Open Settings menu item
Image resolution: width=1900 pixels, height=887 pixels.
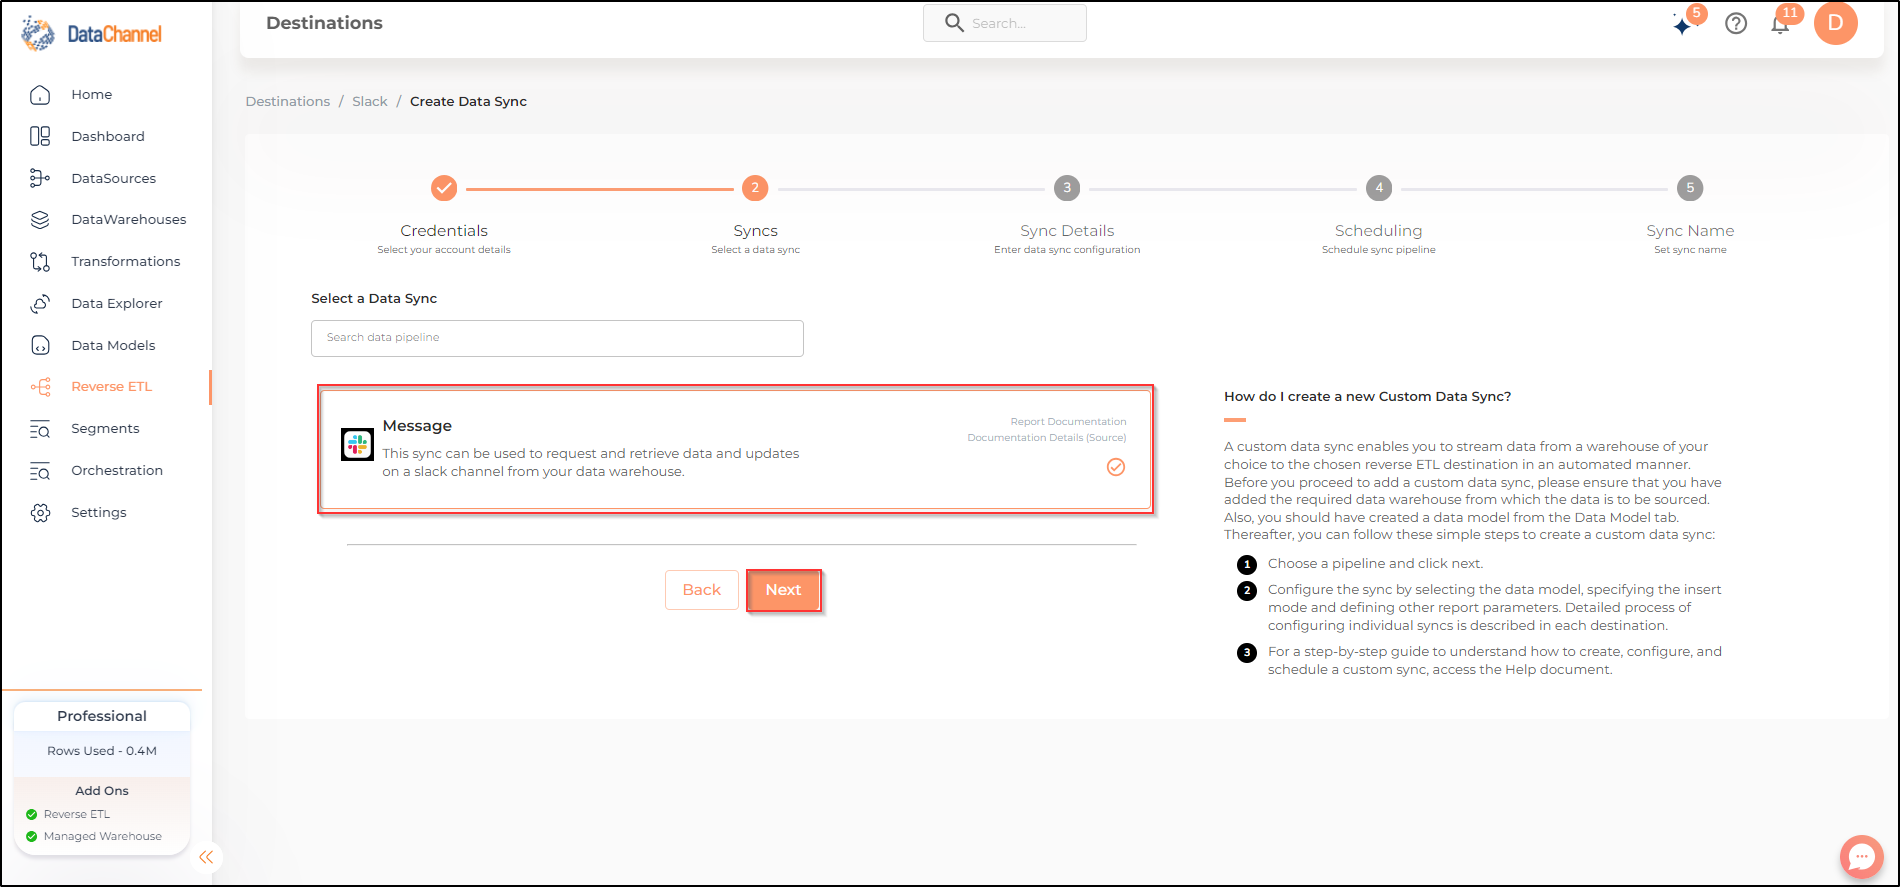click(x=99, y=513)
